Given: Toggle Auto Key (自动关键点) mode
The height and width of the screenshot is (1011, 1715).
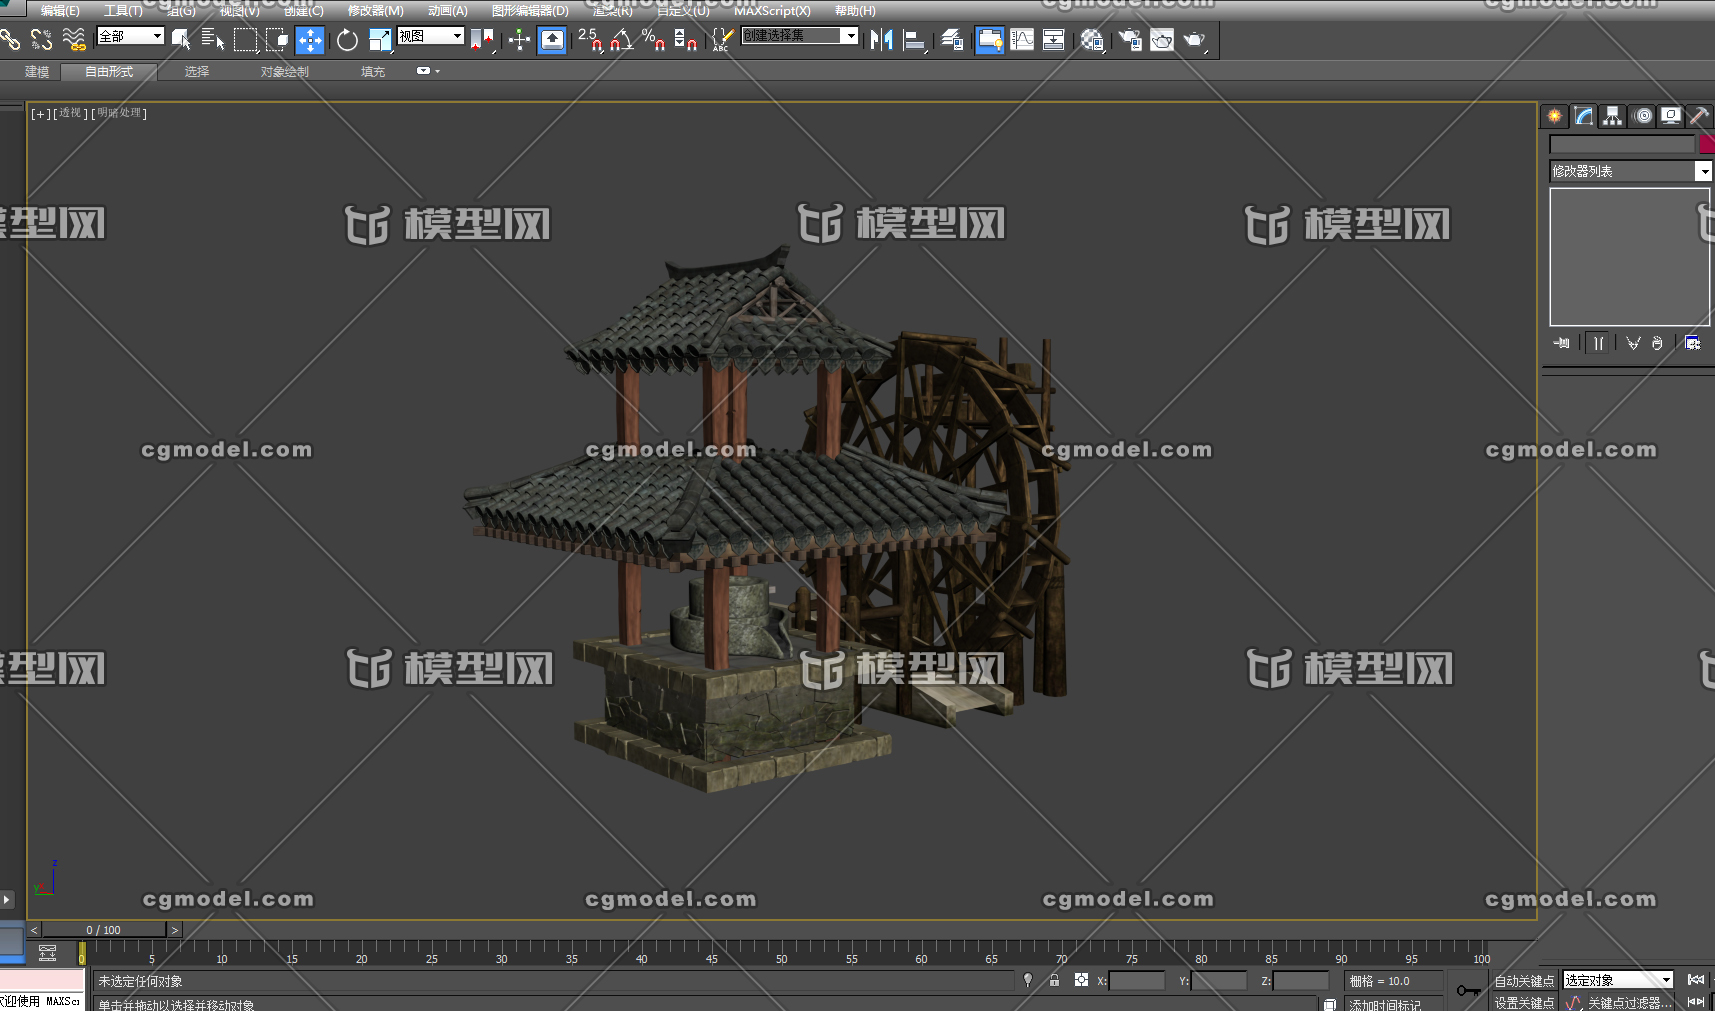Looking at the screenshot, I should 1524,980.
